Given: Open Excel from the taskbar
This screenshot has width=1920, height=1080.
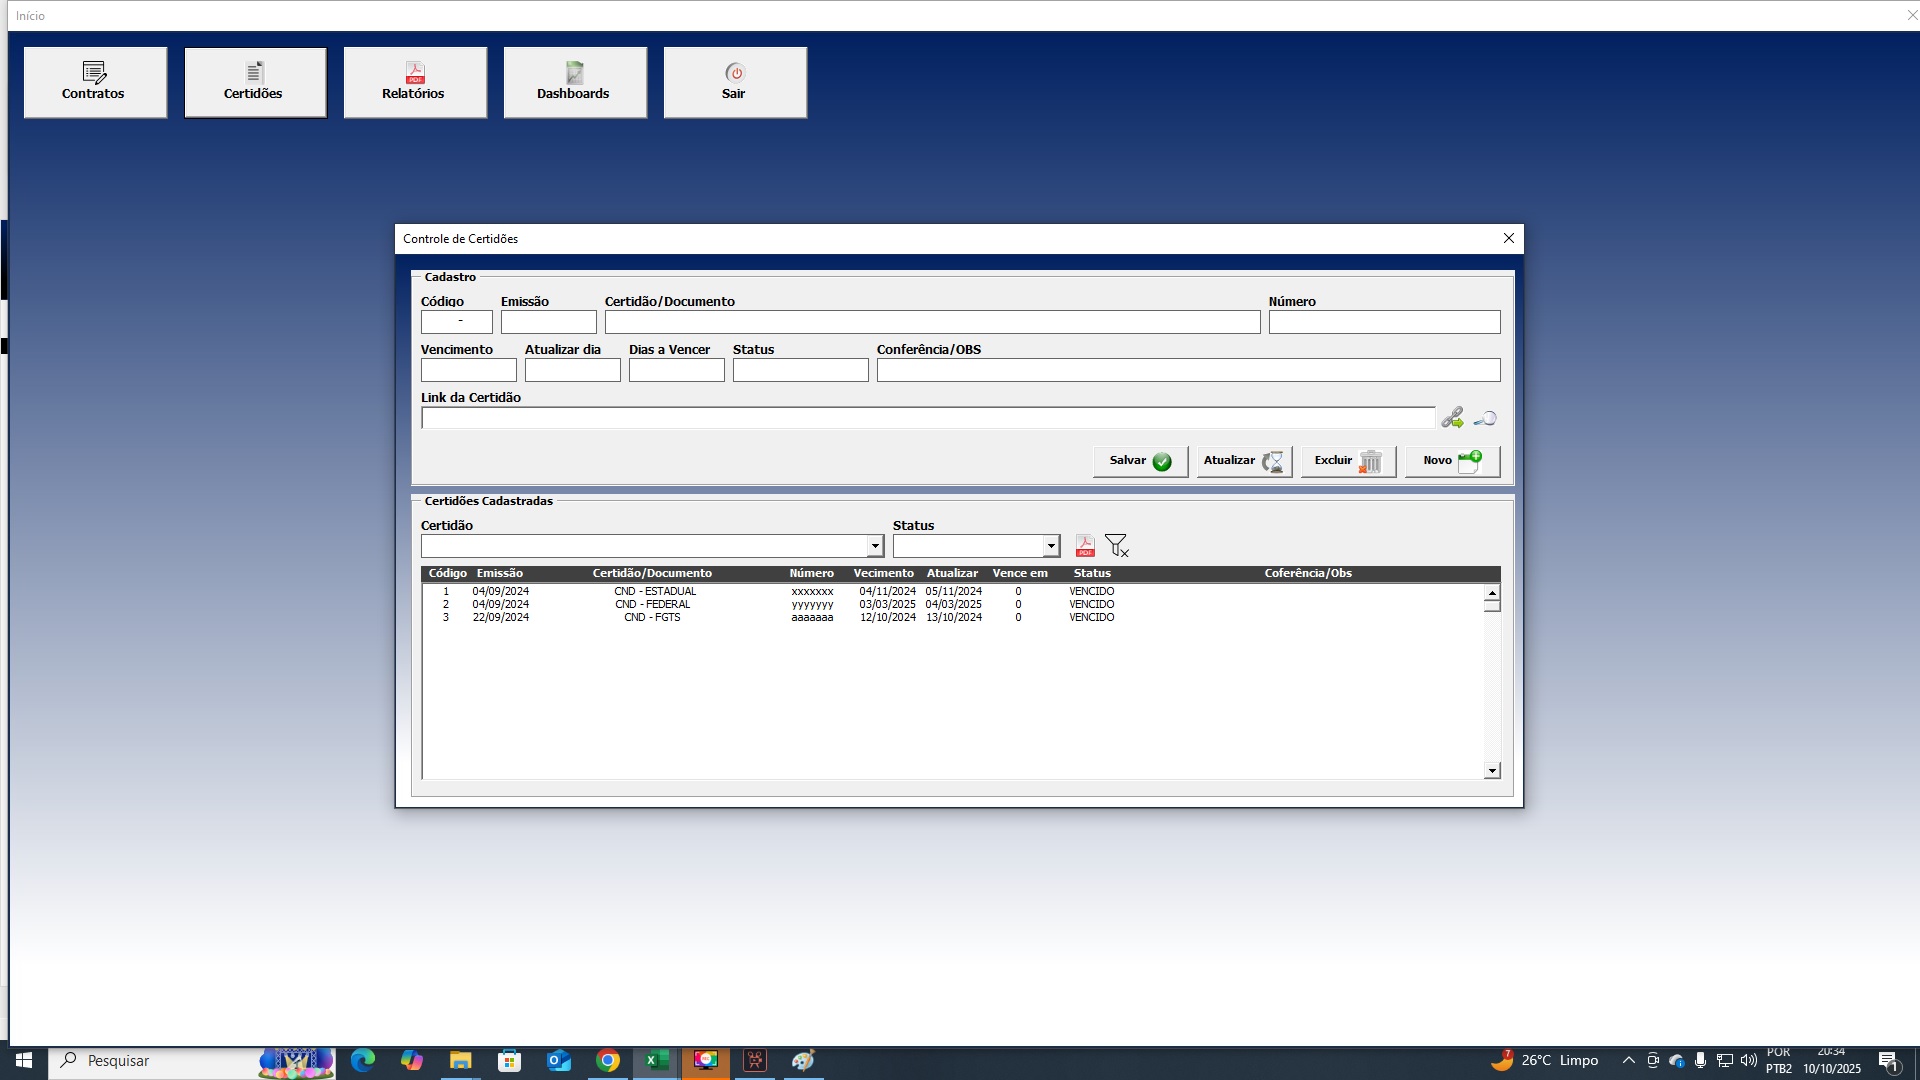Looking at the screenshot, I should coord(657,1061).
